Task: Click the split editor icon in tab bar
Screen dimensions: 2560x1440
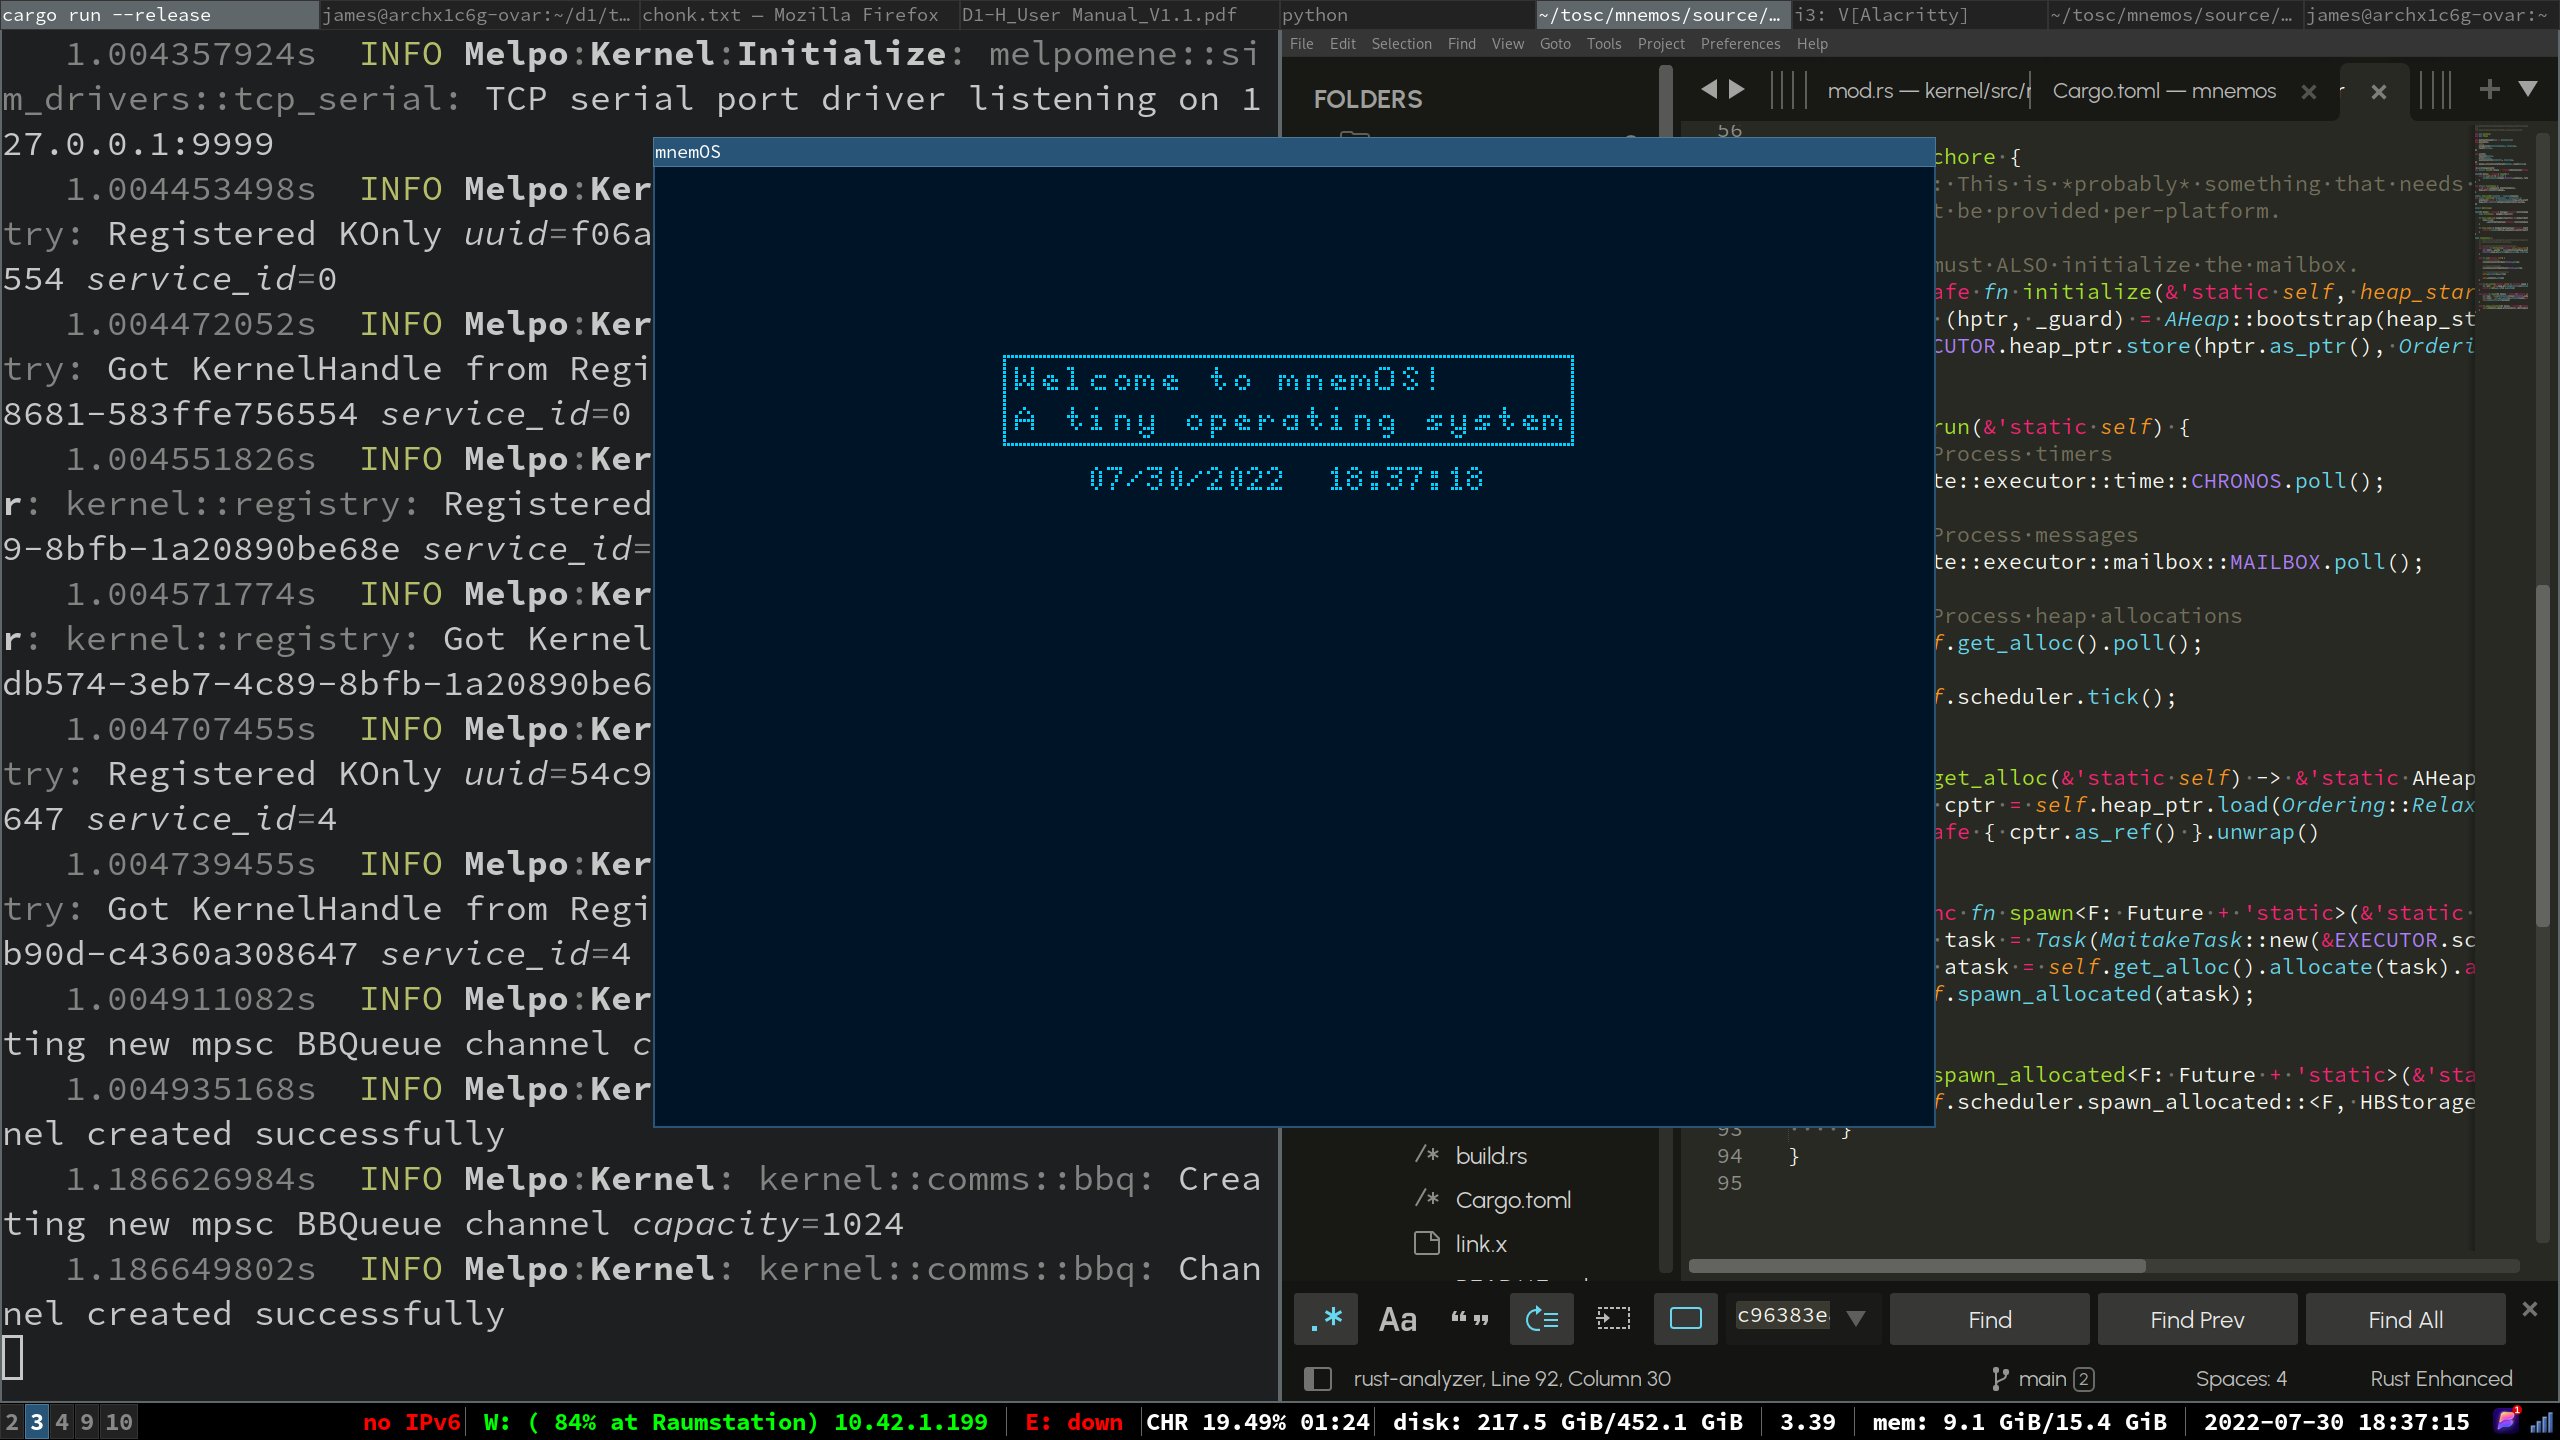Action: 2444,90
